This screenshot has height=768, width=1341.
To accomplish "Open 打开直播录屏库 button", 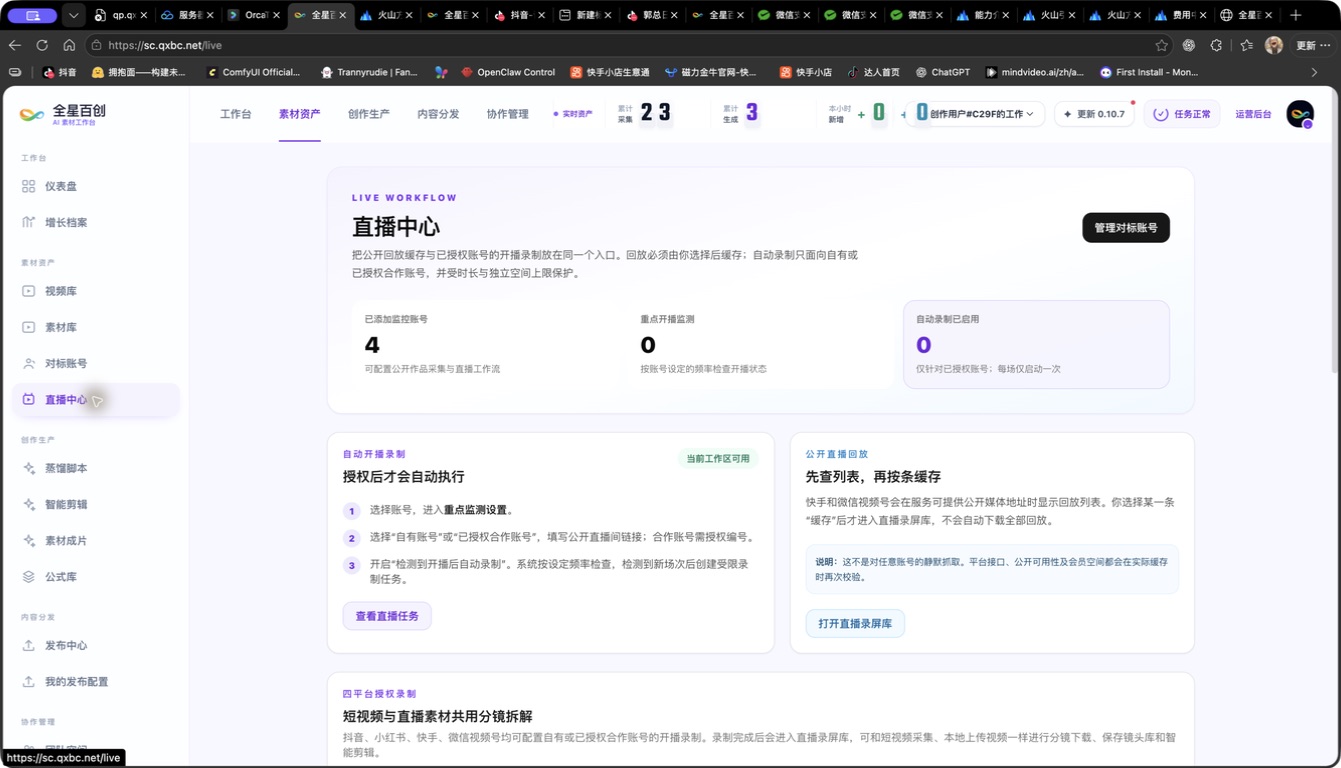I will pos(855,624).
